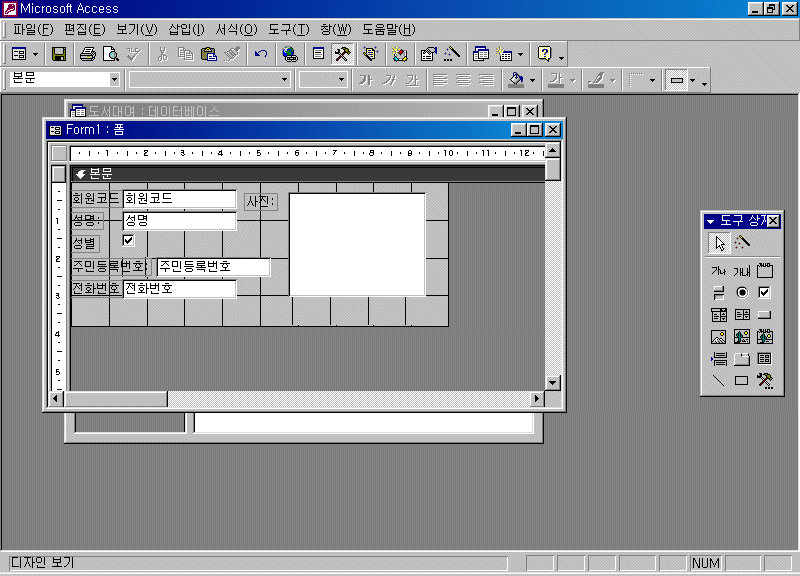Select the 본문 section bar

(x=308, y=174)
